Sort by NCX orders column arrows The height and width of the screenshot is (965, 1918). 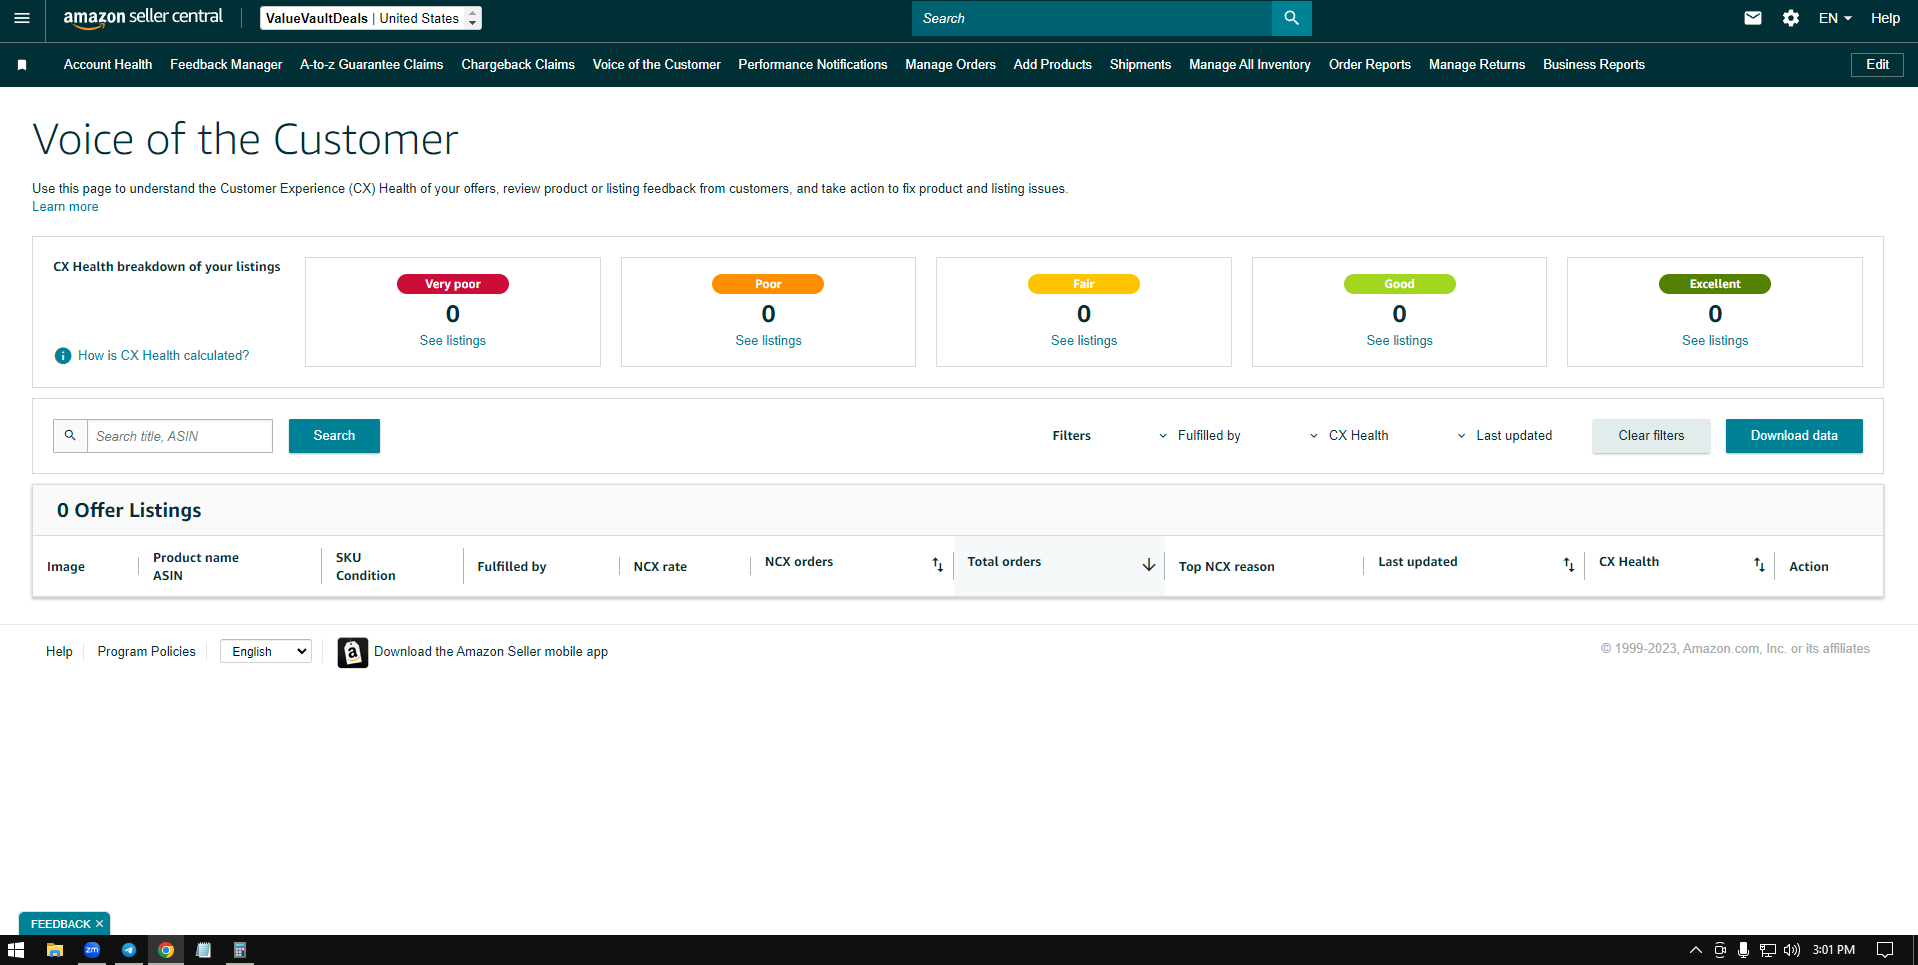[937, 565]
